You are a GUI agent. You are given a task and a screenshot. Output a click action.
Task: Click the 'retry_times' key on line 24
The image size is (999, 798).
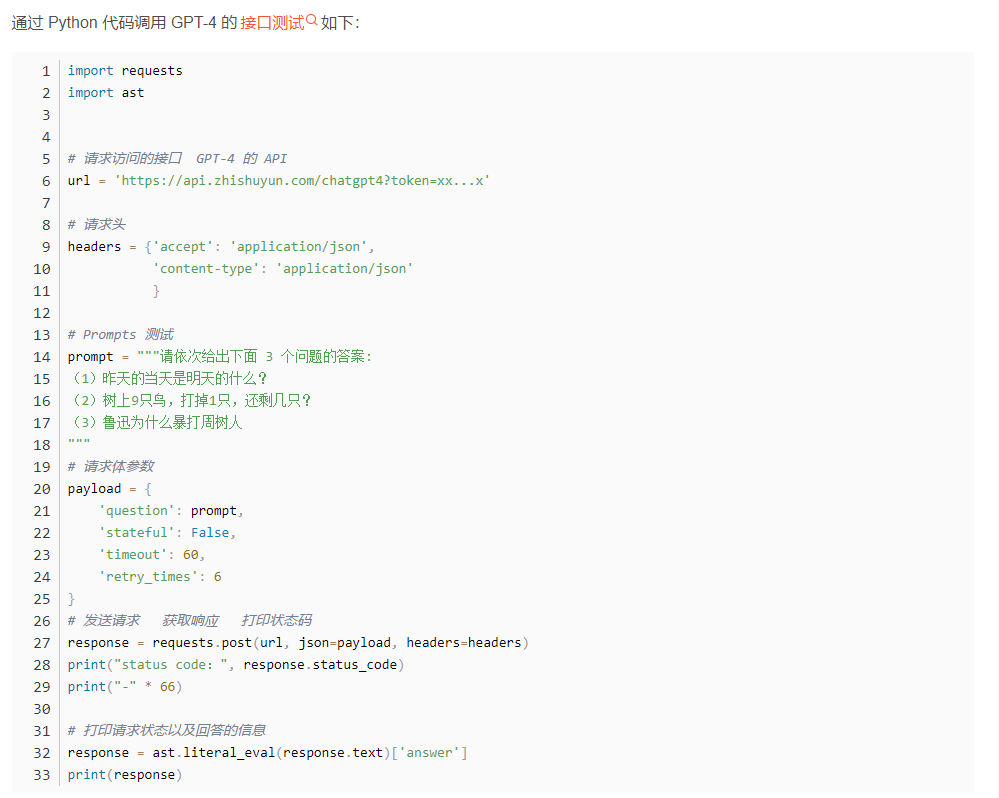[x=148, y=577]
